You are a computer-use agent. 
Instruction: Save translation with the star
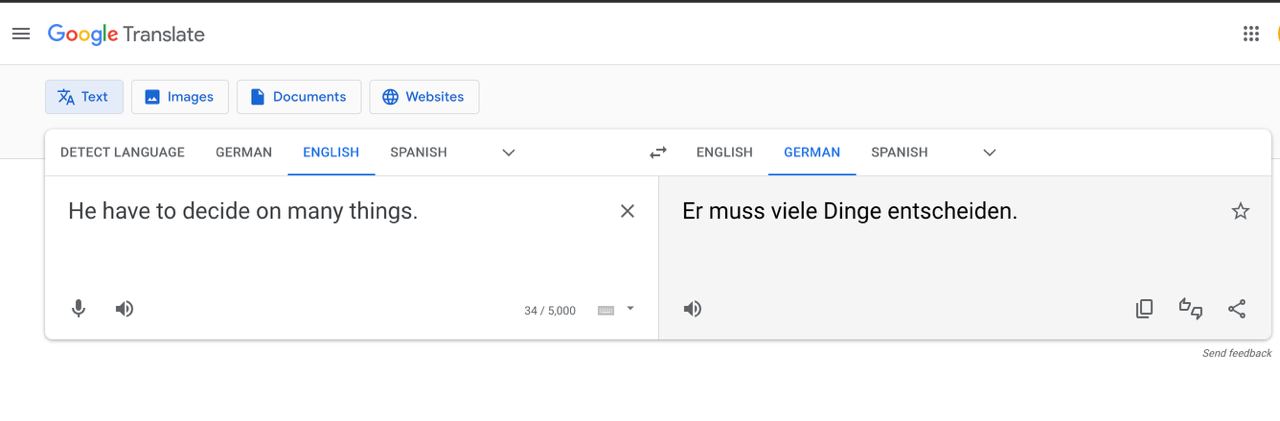[x=1240, y=211]
